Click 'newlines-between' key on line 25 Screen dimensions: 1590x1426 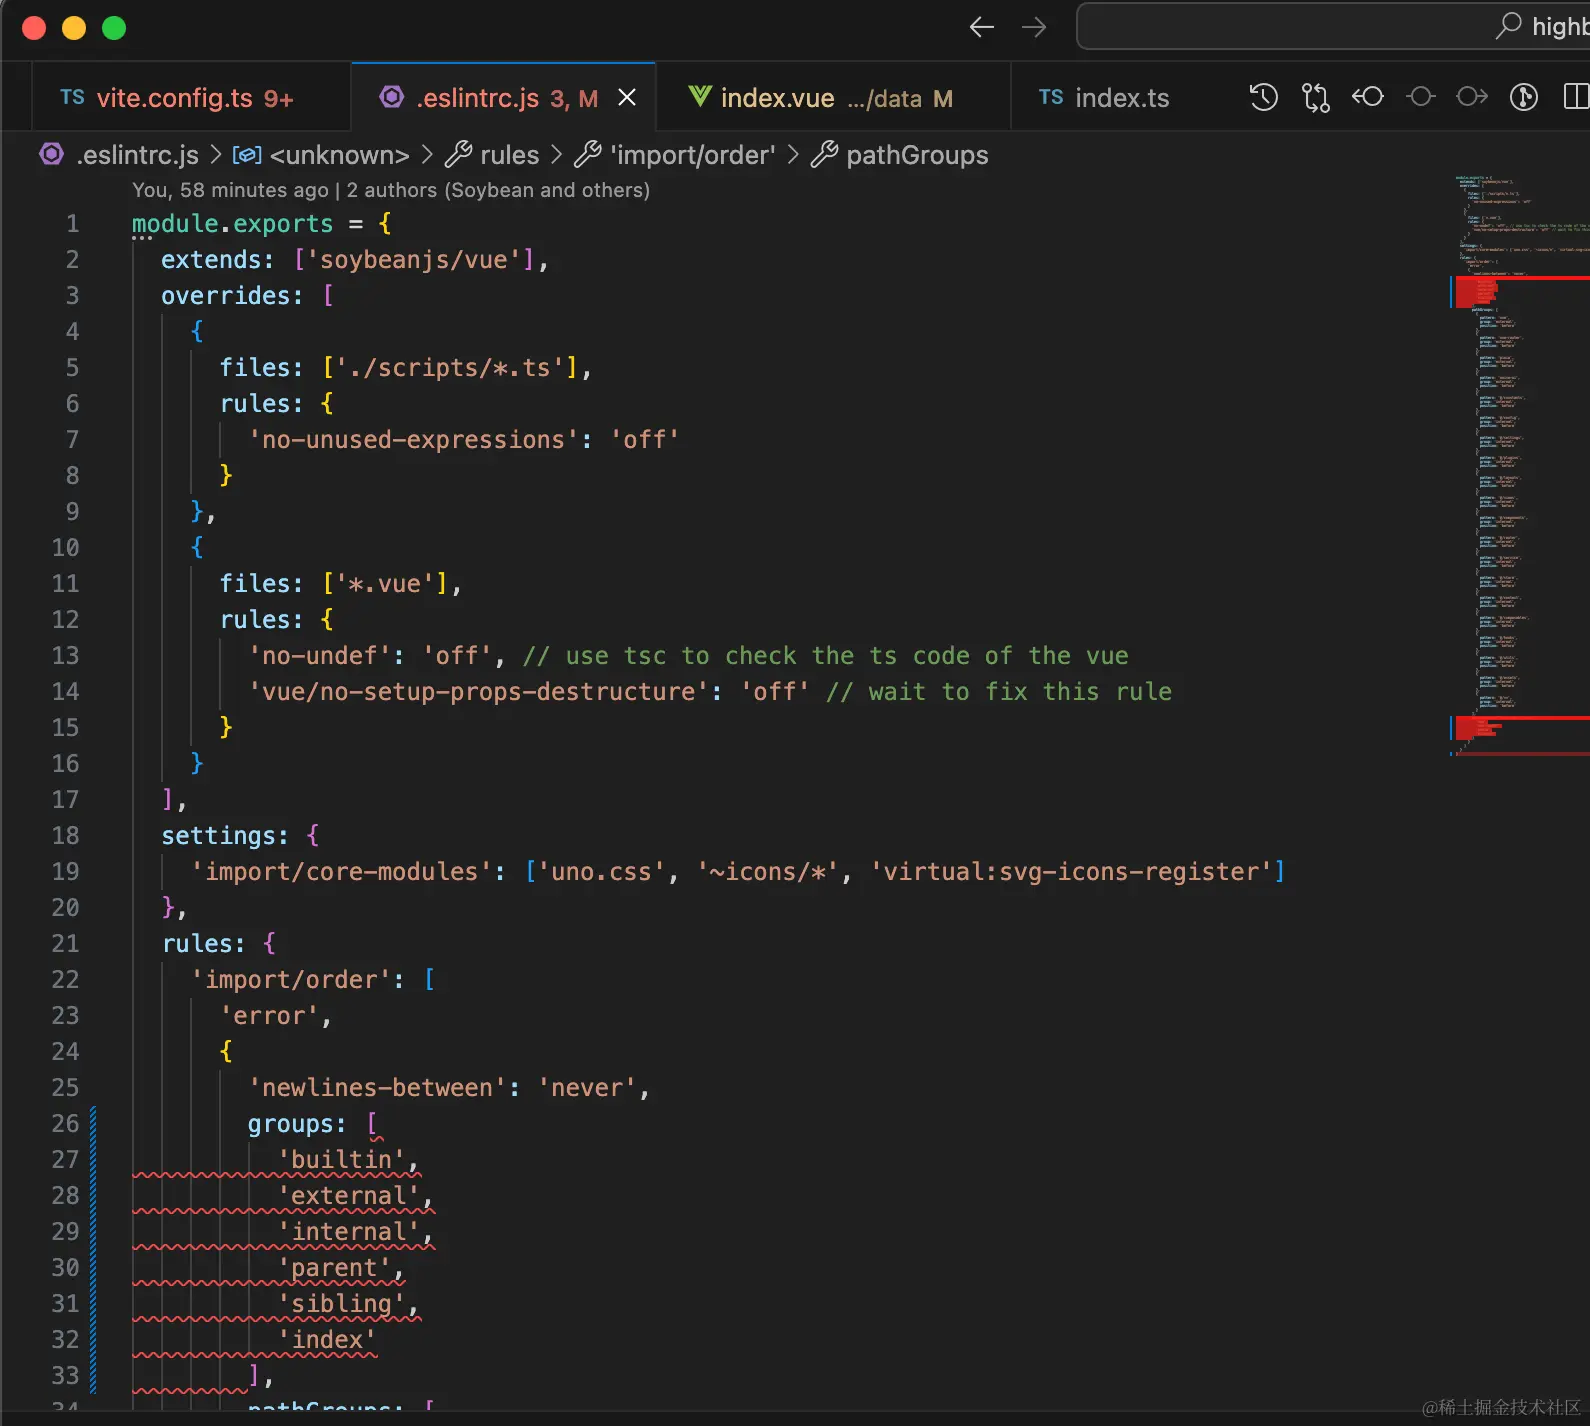(377, 1087)
